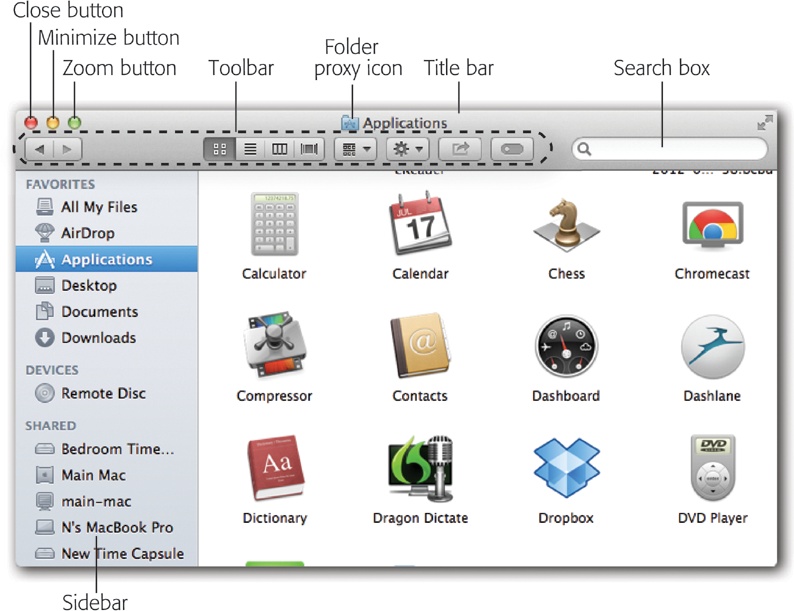Viewport: 794px width, 611px height.
Task: Select Applications in the sidebar
Action: click(107, 259)
